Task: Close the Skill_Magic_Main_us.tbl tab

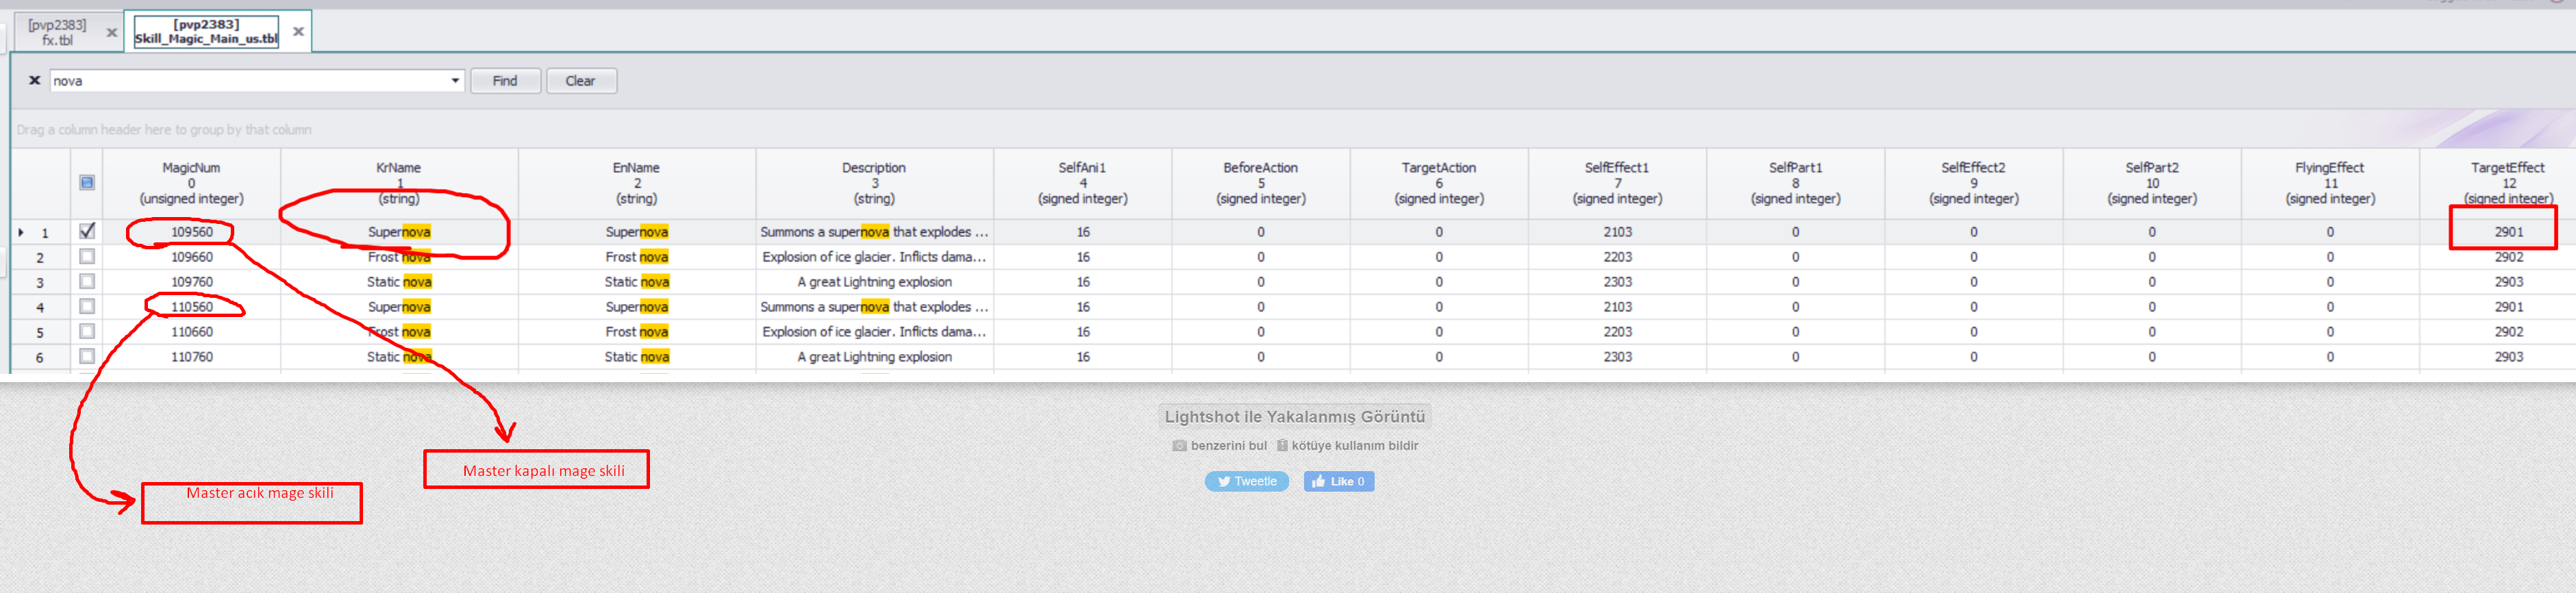Action: (x=298, y=32)
